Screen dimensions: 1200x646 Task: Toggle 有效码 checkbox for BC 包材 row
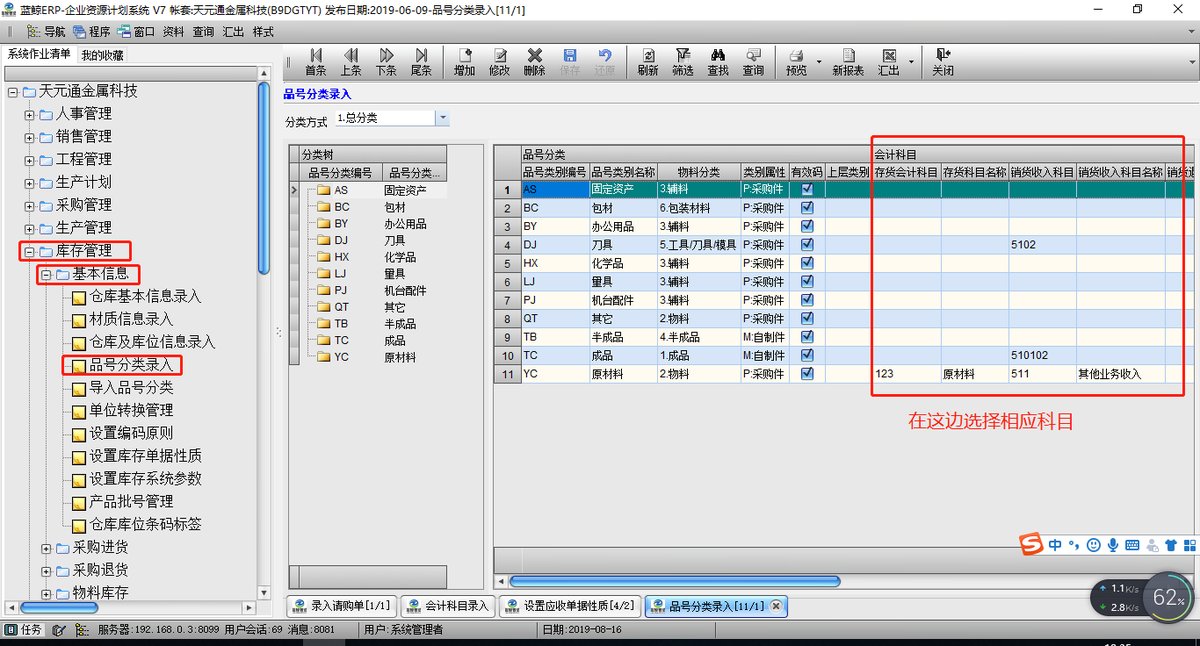click(x=807, y=208)
